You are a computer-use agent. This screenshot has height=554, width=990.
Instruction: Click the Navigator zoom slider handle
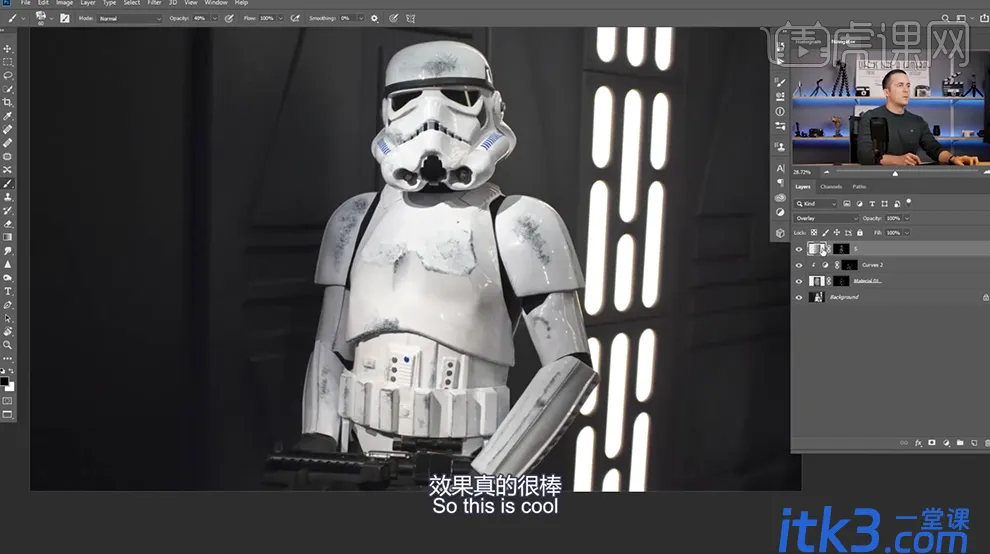click(x=895, y=173)
